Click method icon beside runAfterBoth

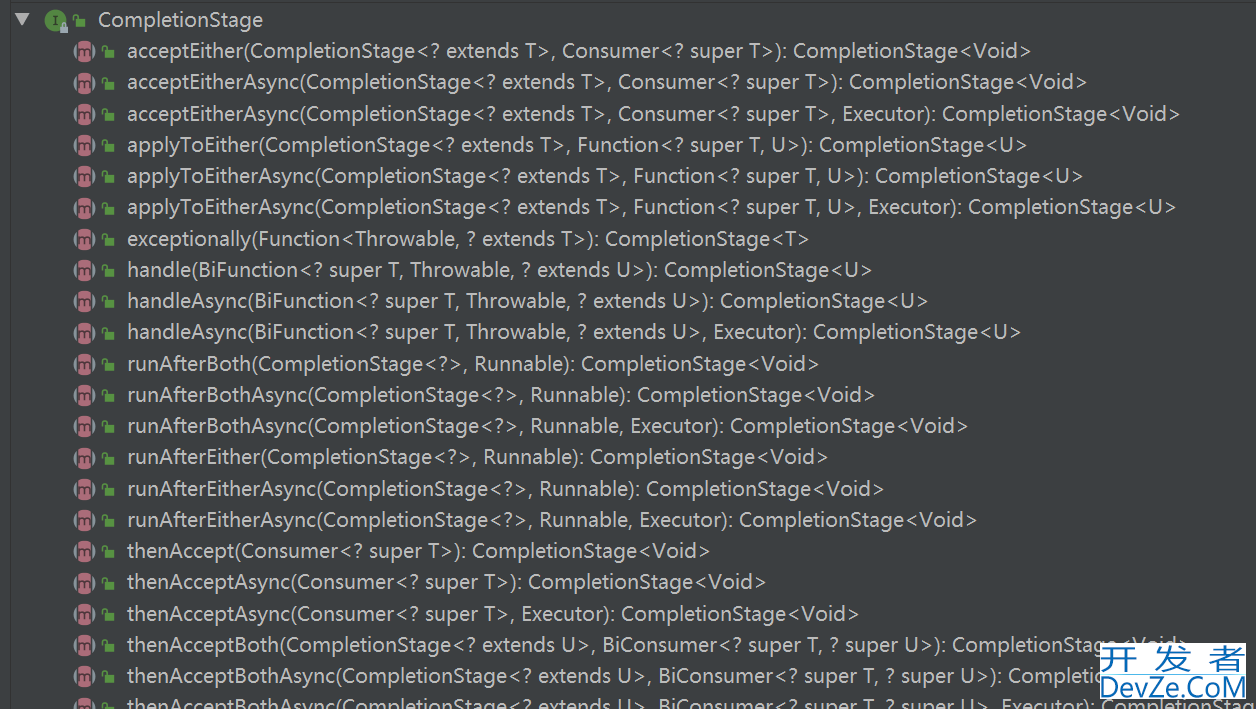[84, 364]
